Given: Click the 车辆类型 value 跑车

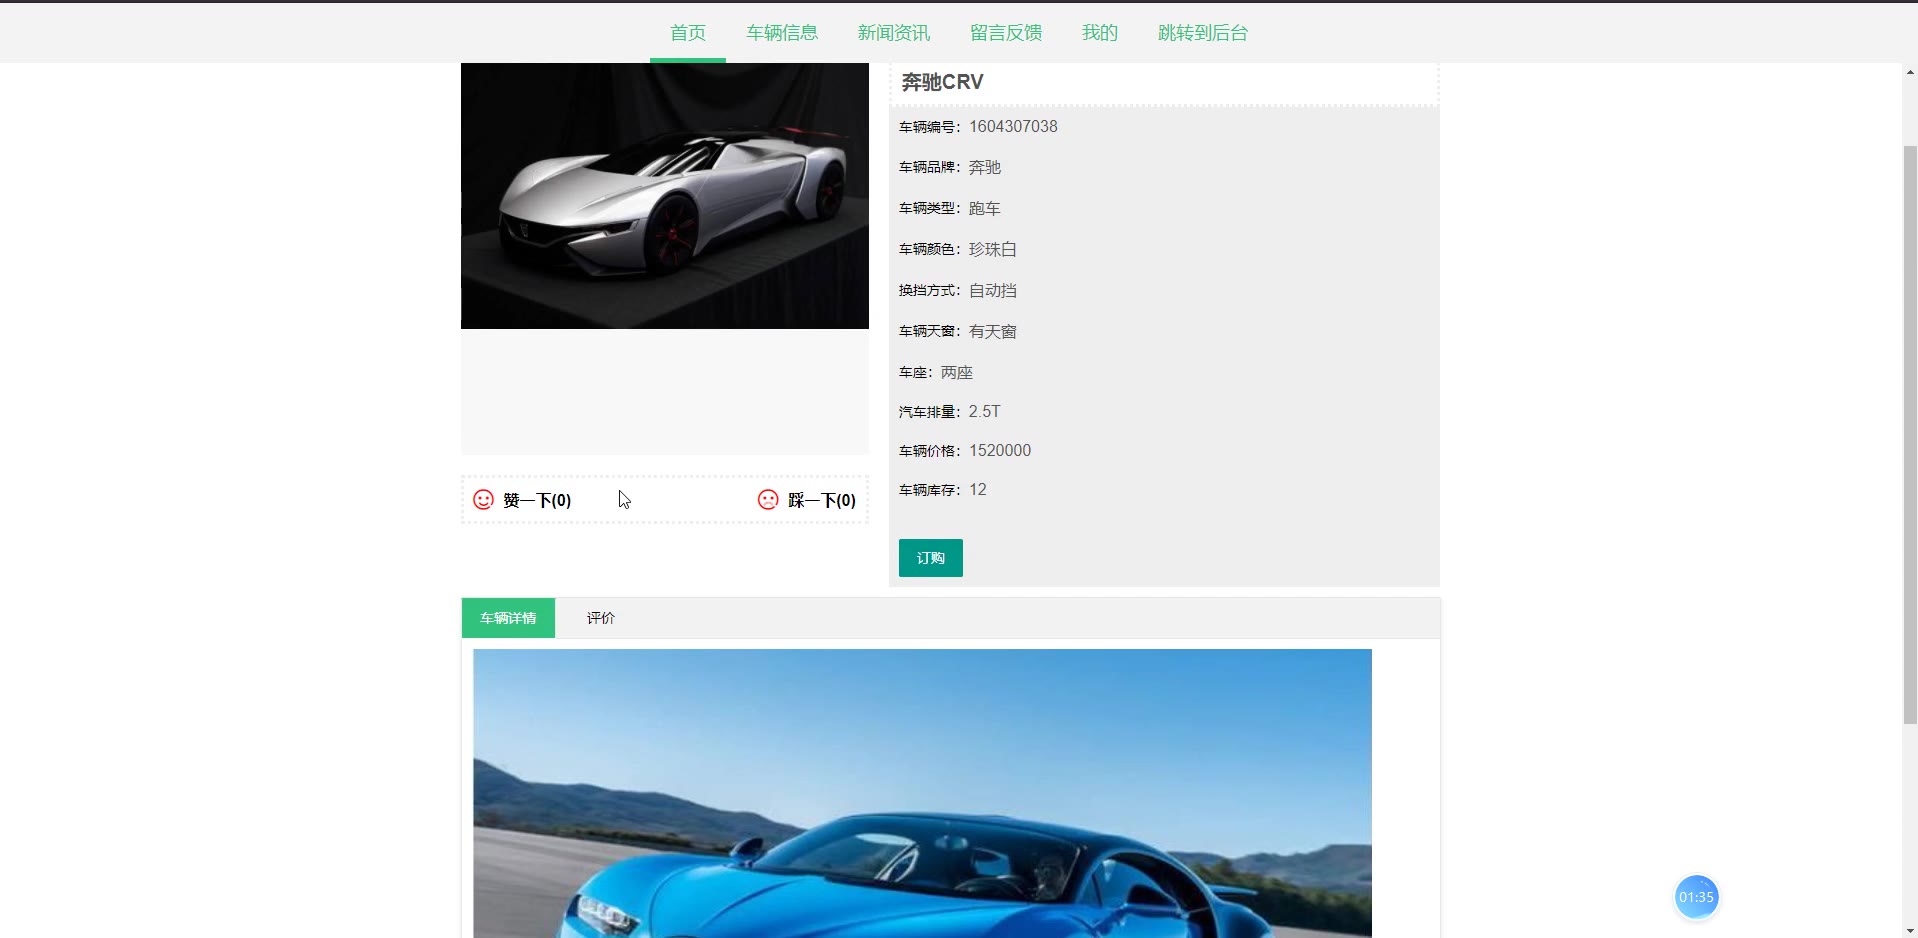Looking at the screenshot, I should 985,209.
